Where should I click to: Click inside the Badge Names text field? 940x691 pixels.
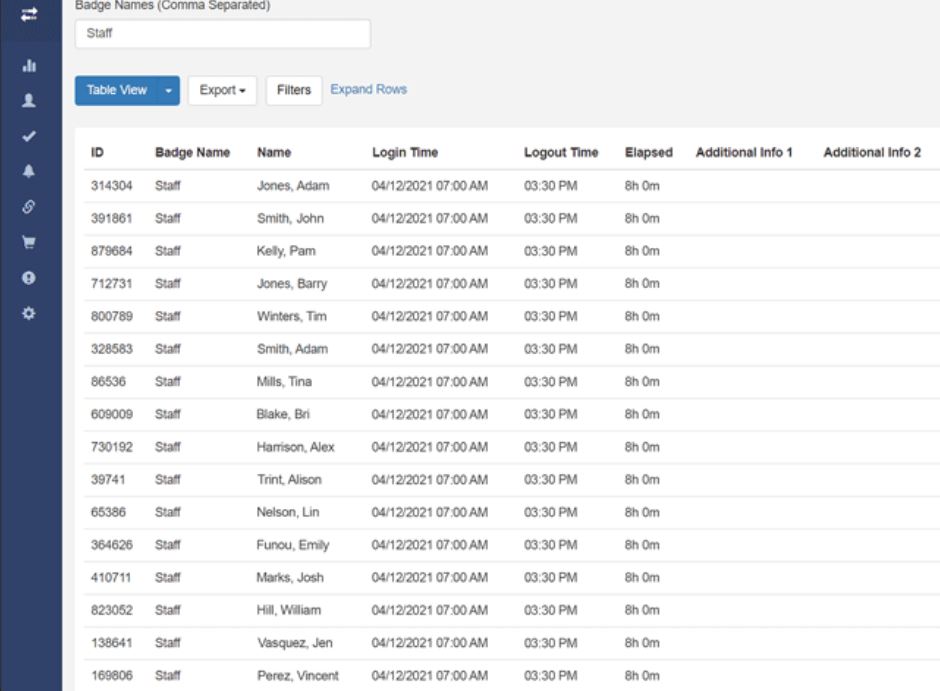[x=222, y=32]
